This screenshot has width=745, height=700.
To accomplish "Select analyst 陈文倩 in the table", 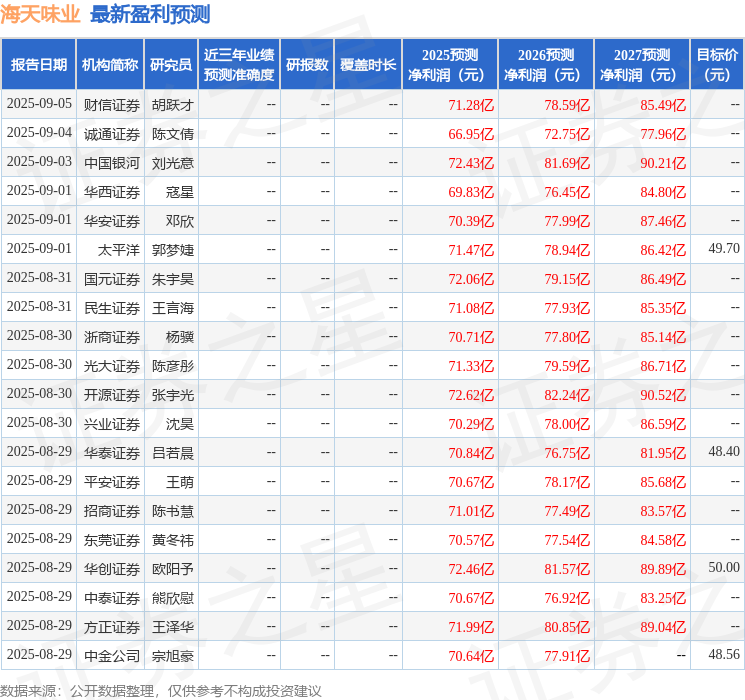I will coord(172,134).
